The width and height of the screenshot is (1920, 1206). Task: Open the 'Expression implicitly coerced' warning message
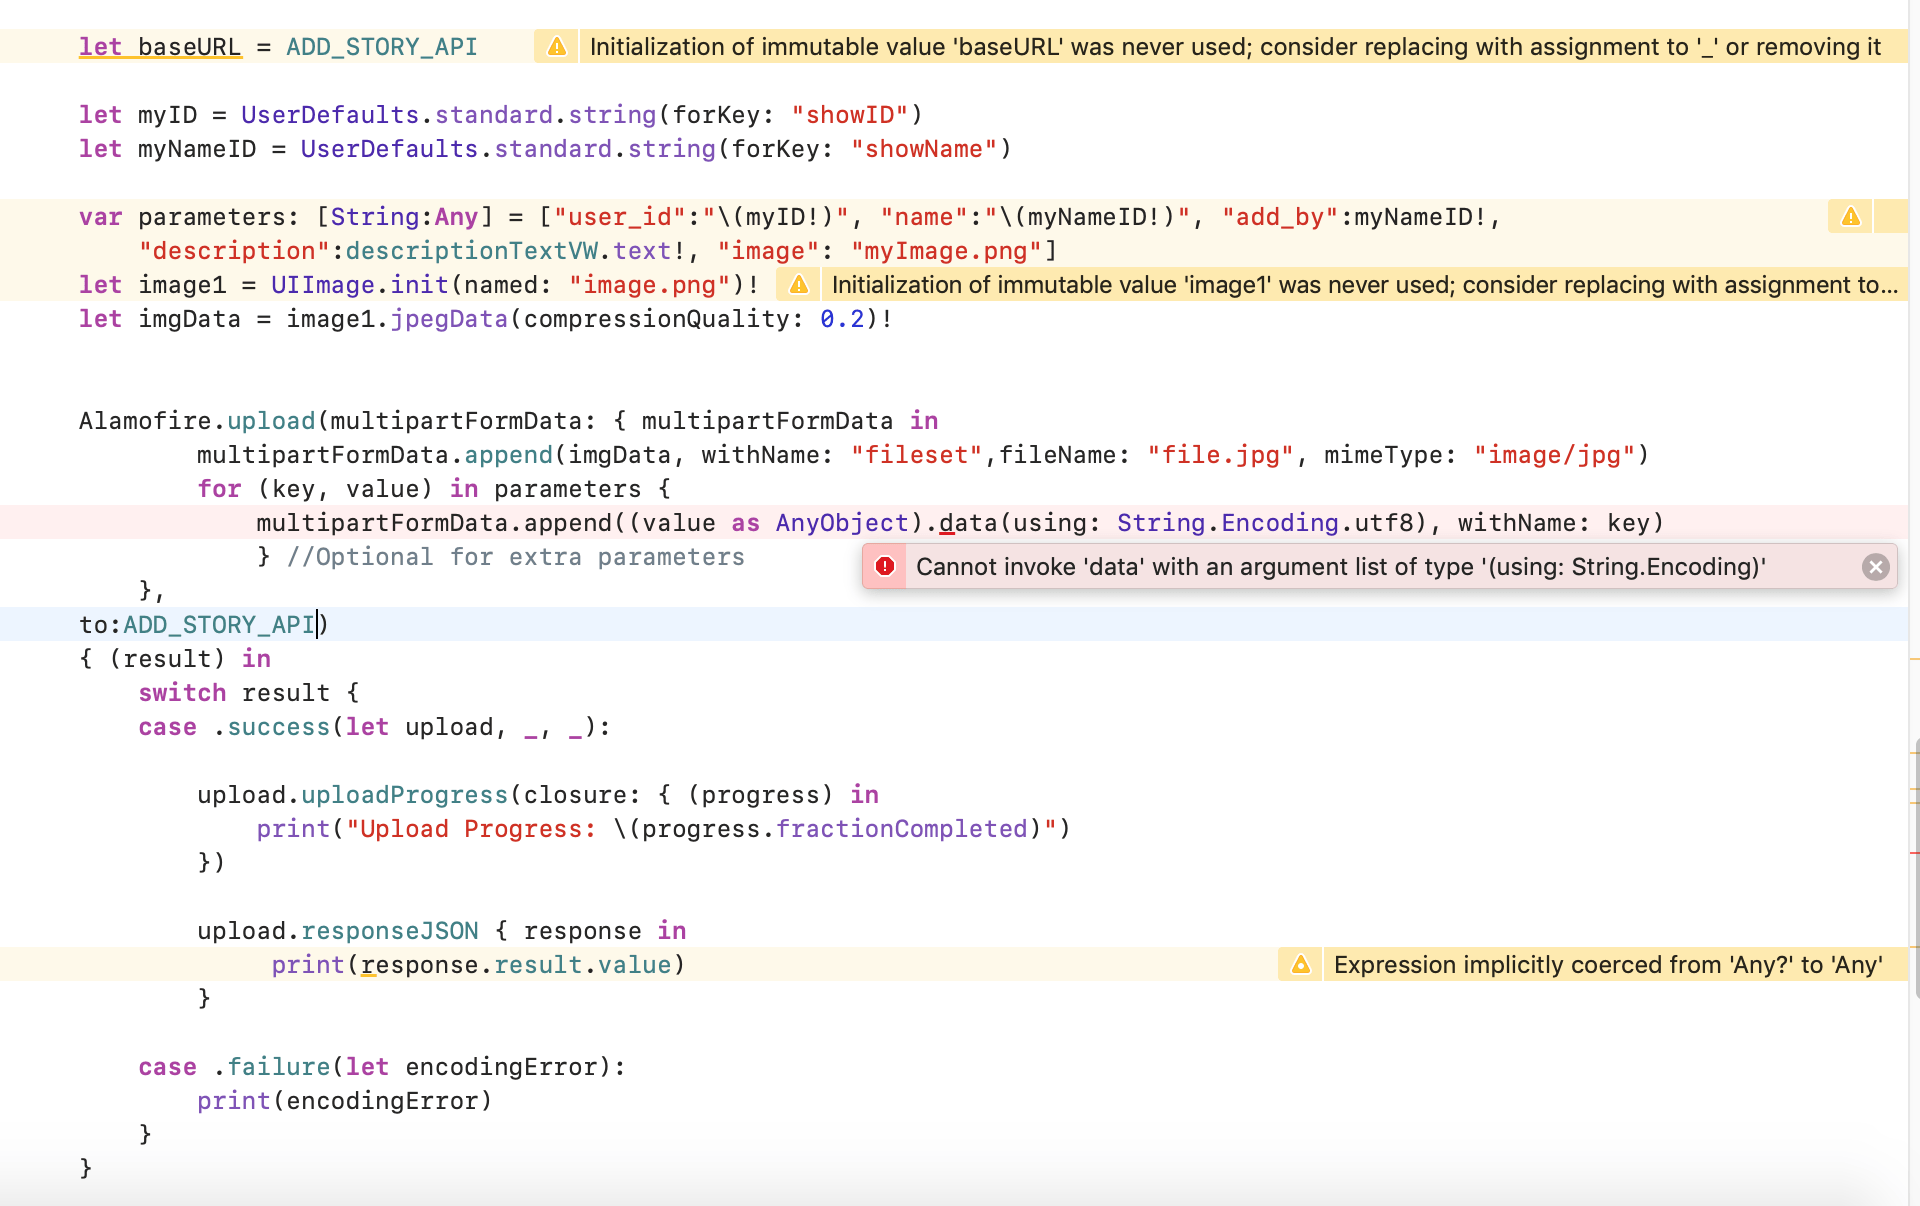[x=1608, y=965]
